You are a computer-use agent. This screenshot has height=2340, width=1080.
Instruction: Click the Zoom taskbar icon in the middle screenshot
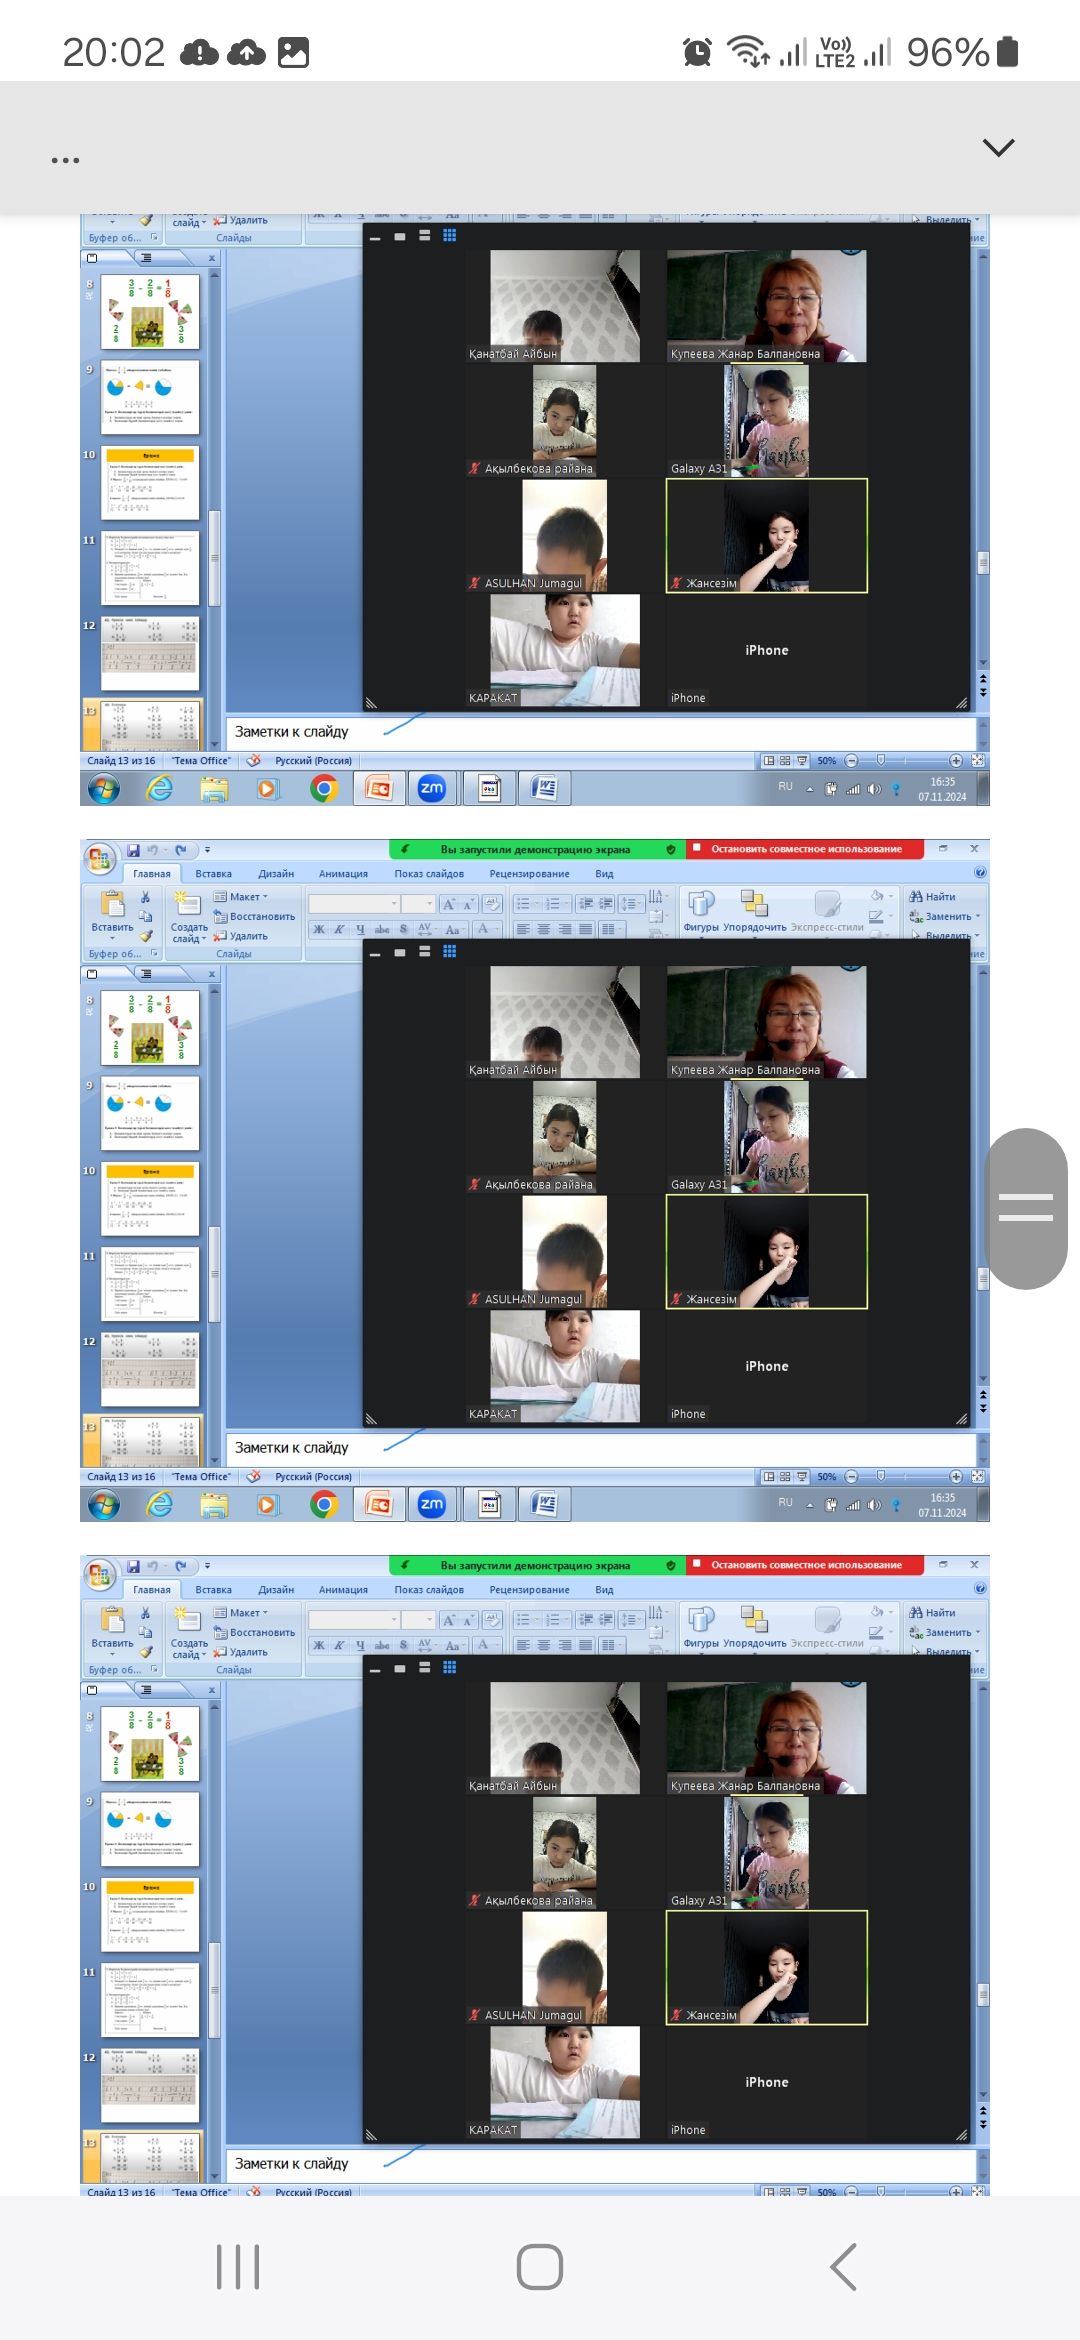click(431, 1504)
